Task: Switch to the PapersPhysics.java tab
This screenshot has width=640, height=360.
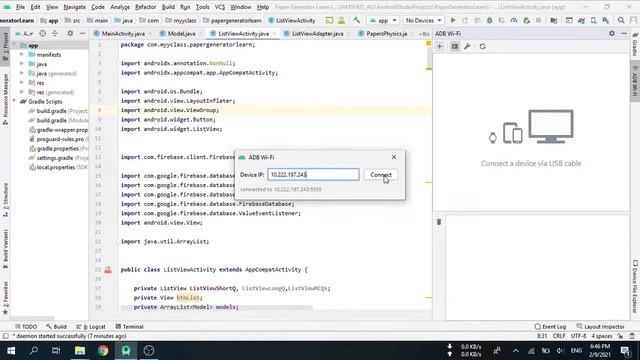Action: (386, 34)
